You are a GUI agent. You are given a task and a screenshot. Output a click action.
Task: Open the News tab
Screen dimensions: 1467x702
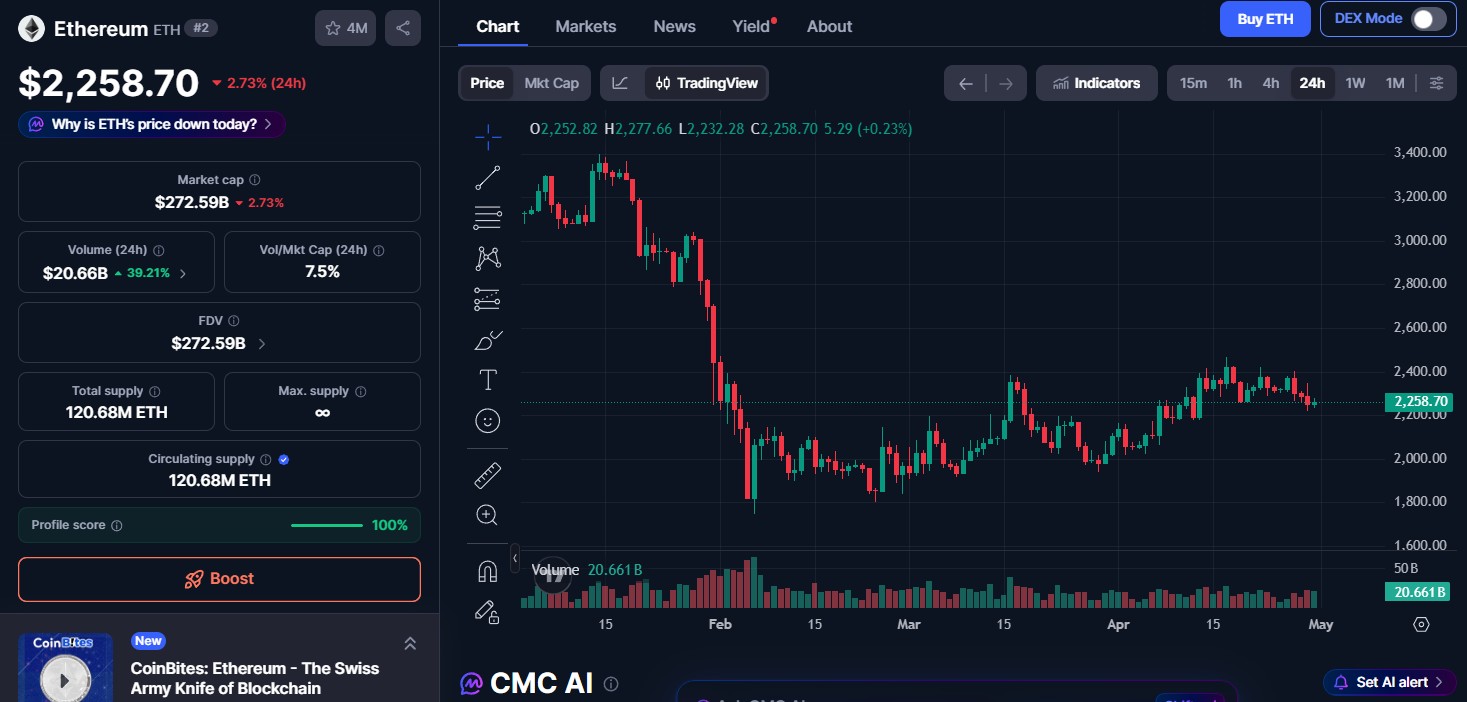click(x=674, y=26)
